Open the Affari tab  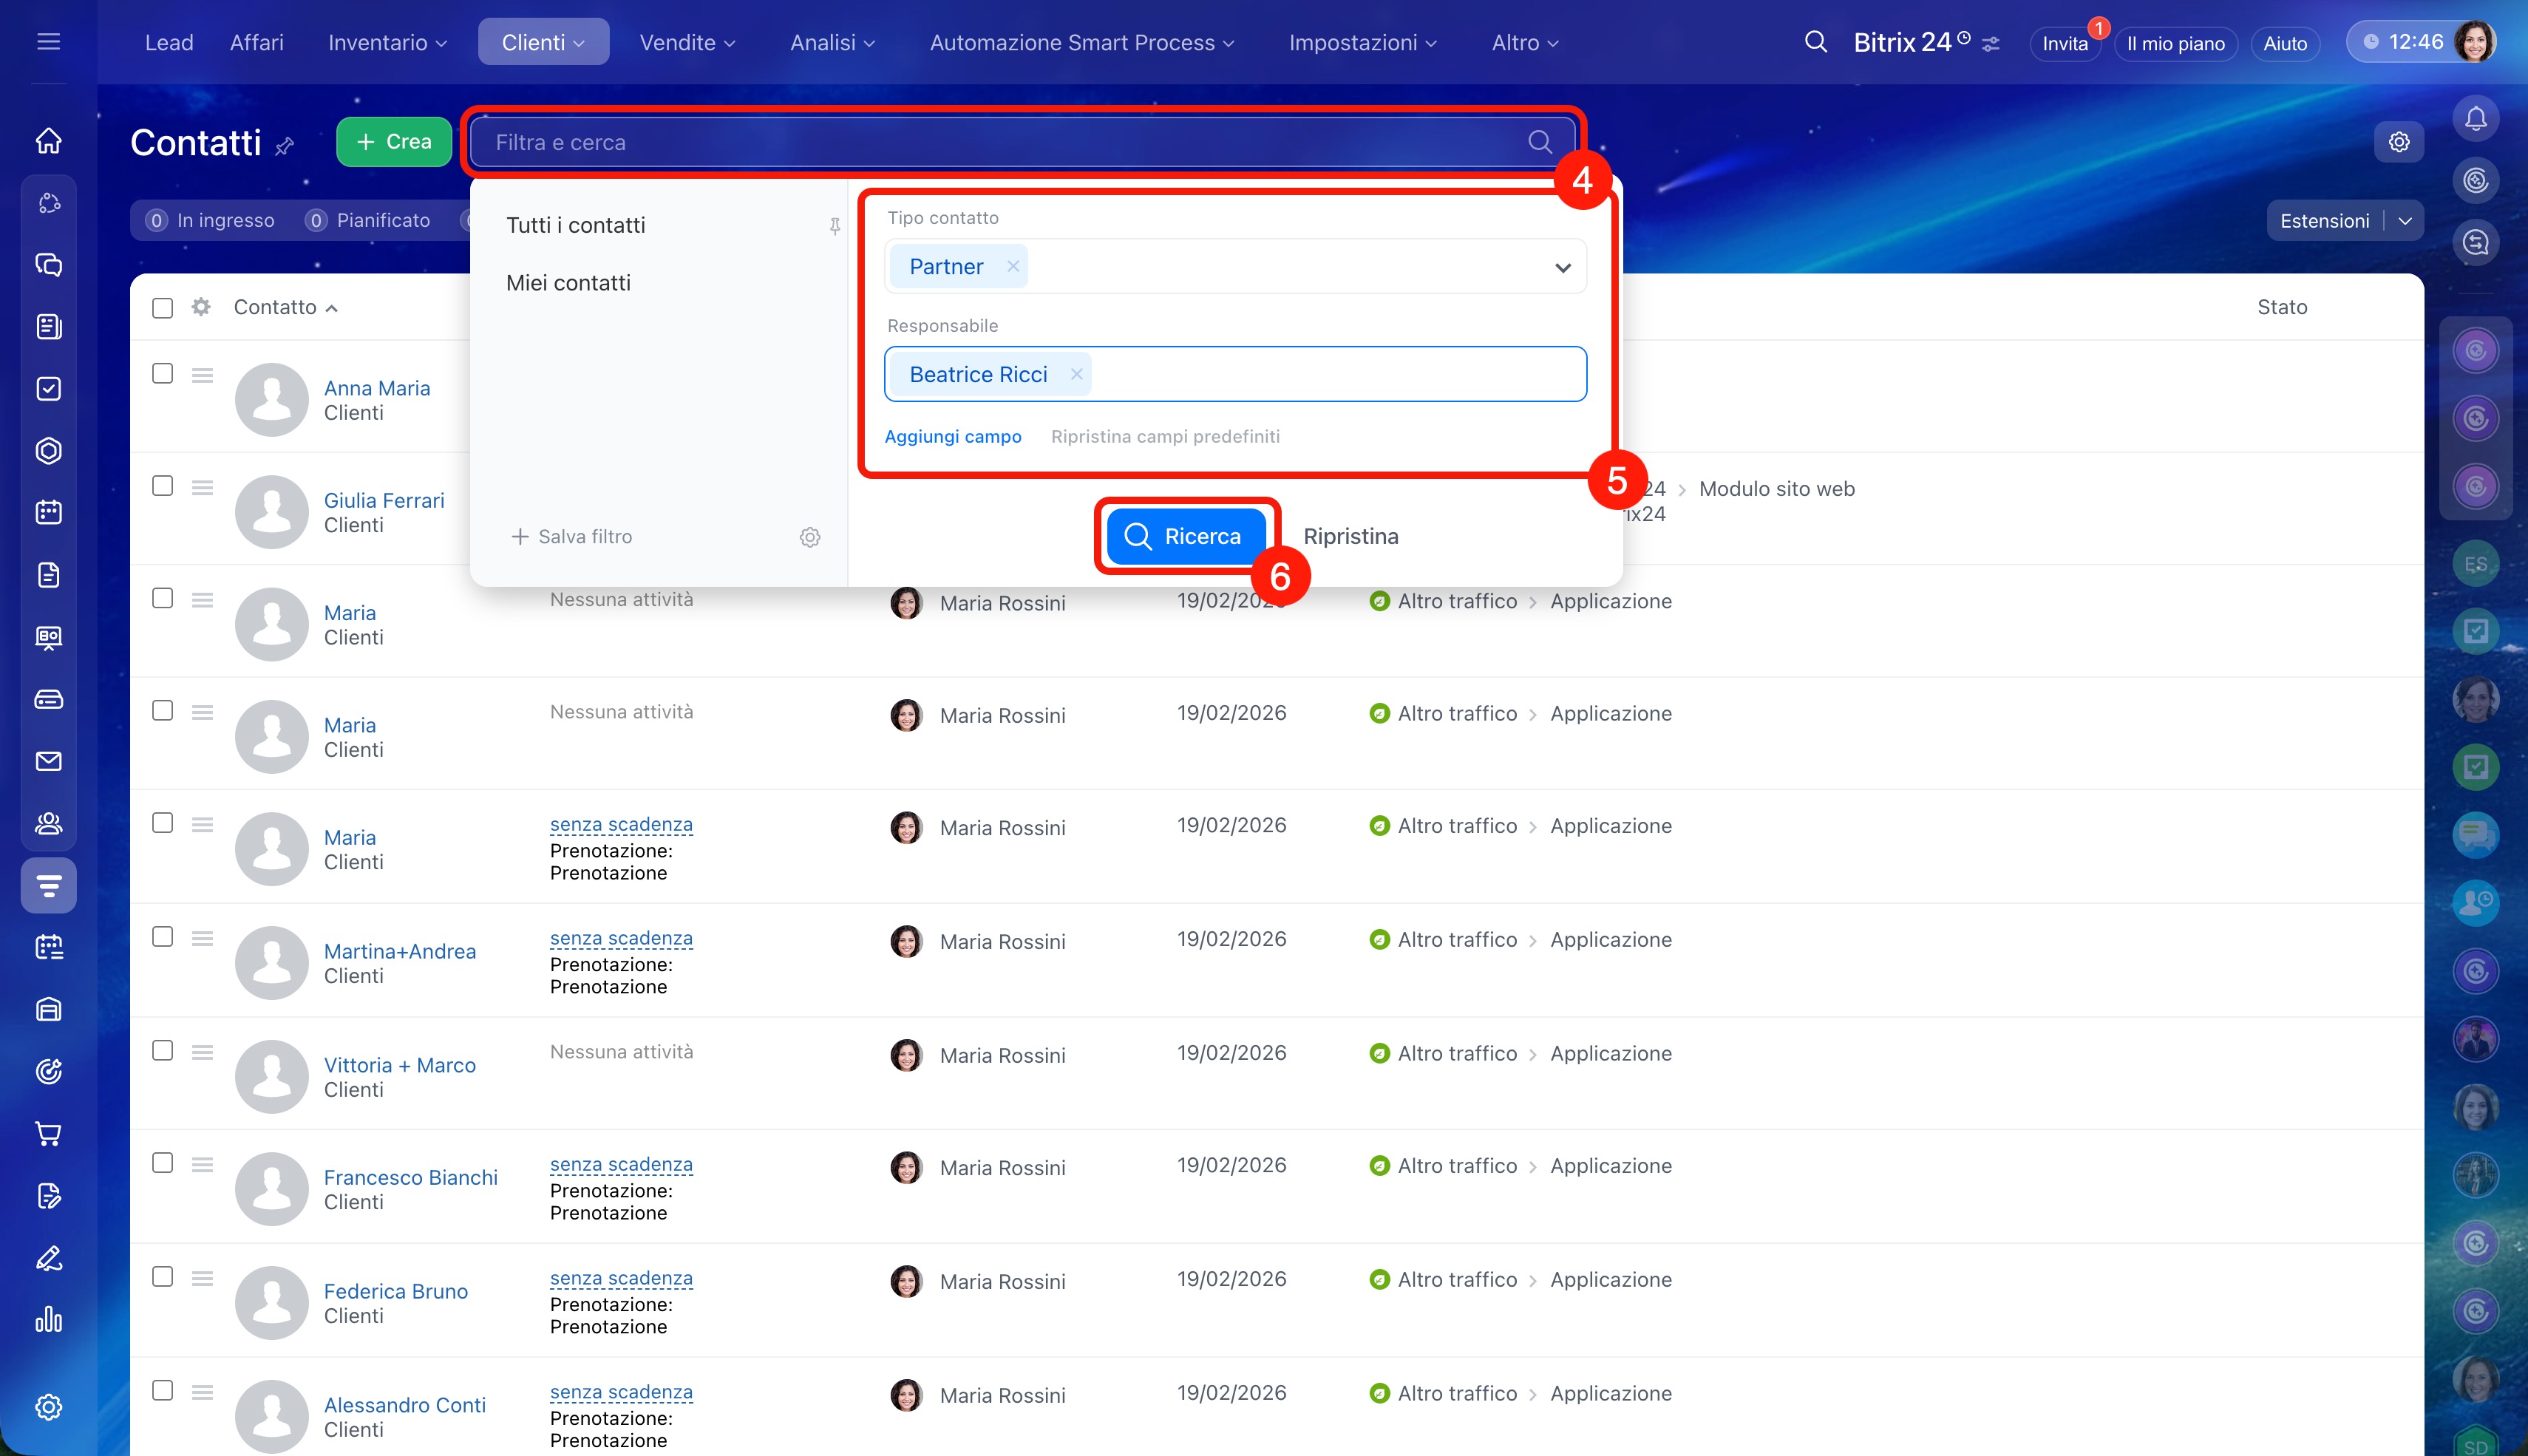(x=256, y=42)
